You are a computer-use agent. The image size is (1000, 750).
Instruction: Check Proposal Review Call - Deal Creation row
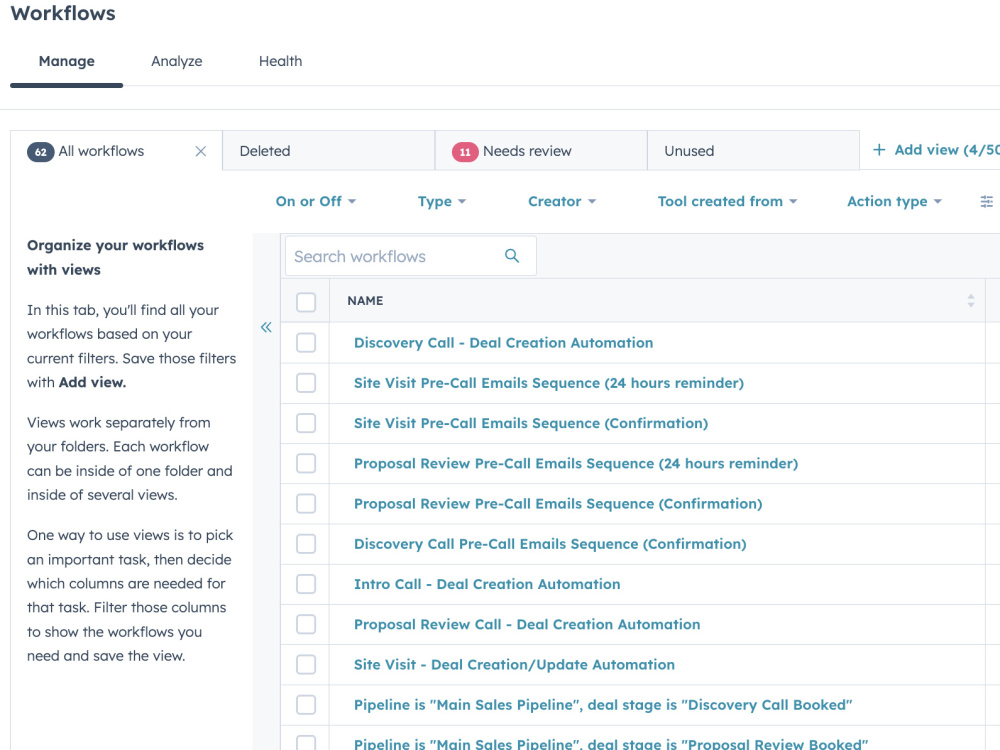click(x=306, y=624)
